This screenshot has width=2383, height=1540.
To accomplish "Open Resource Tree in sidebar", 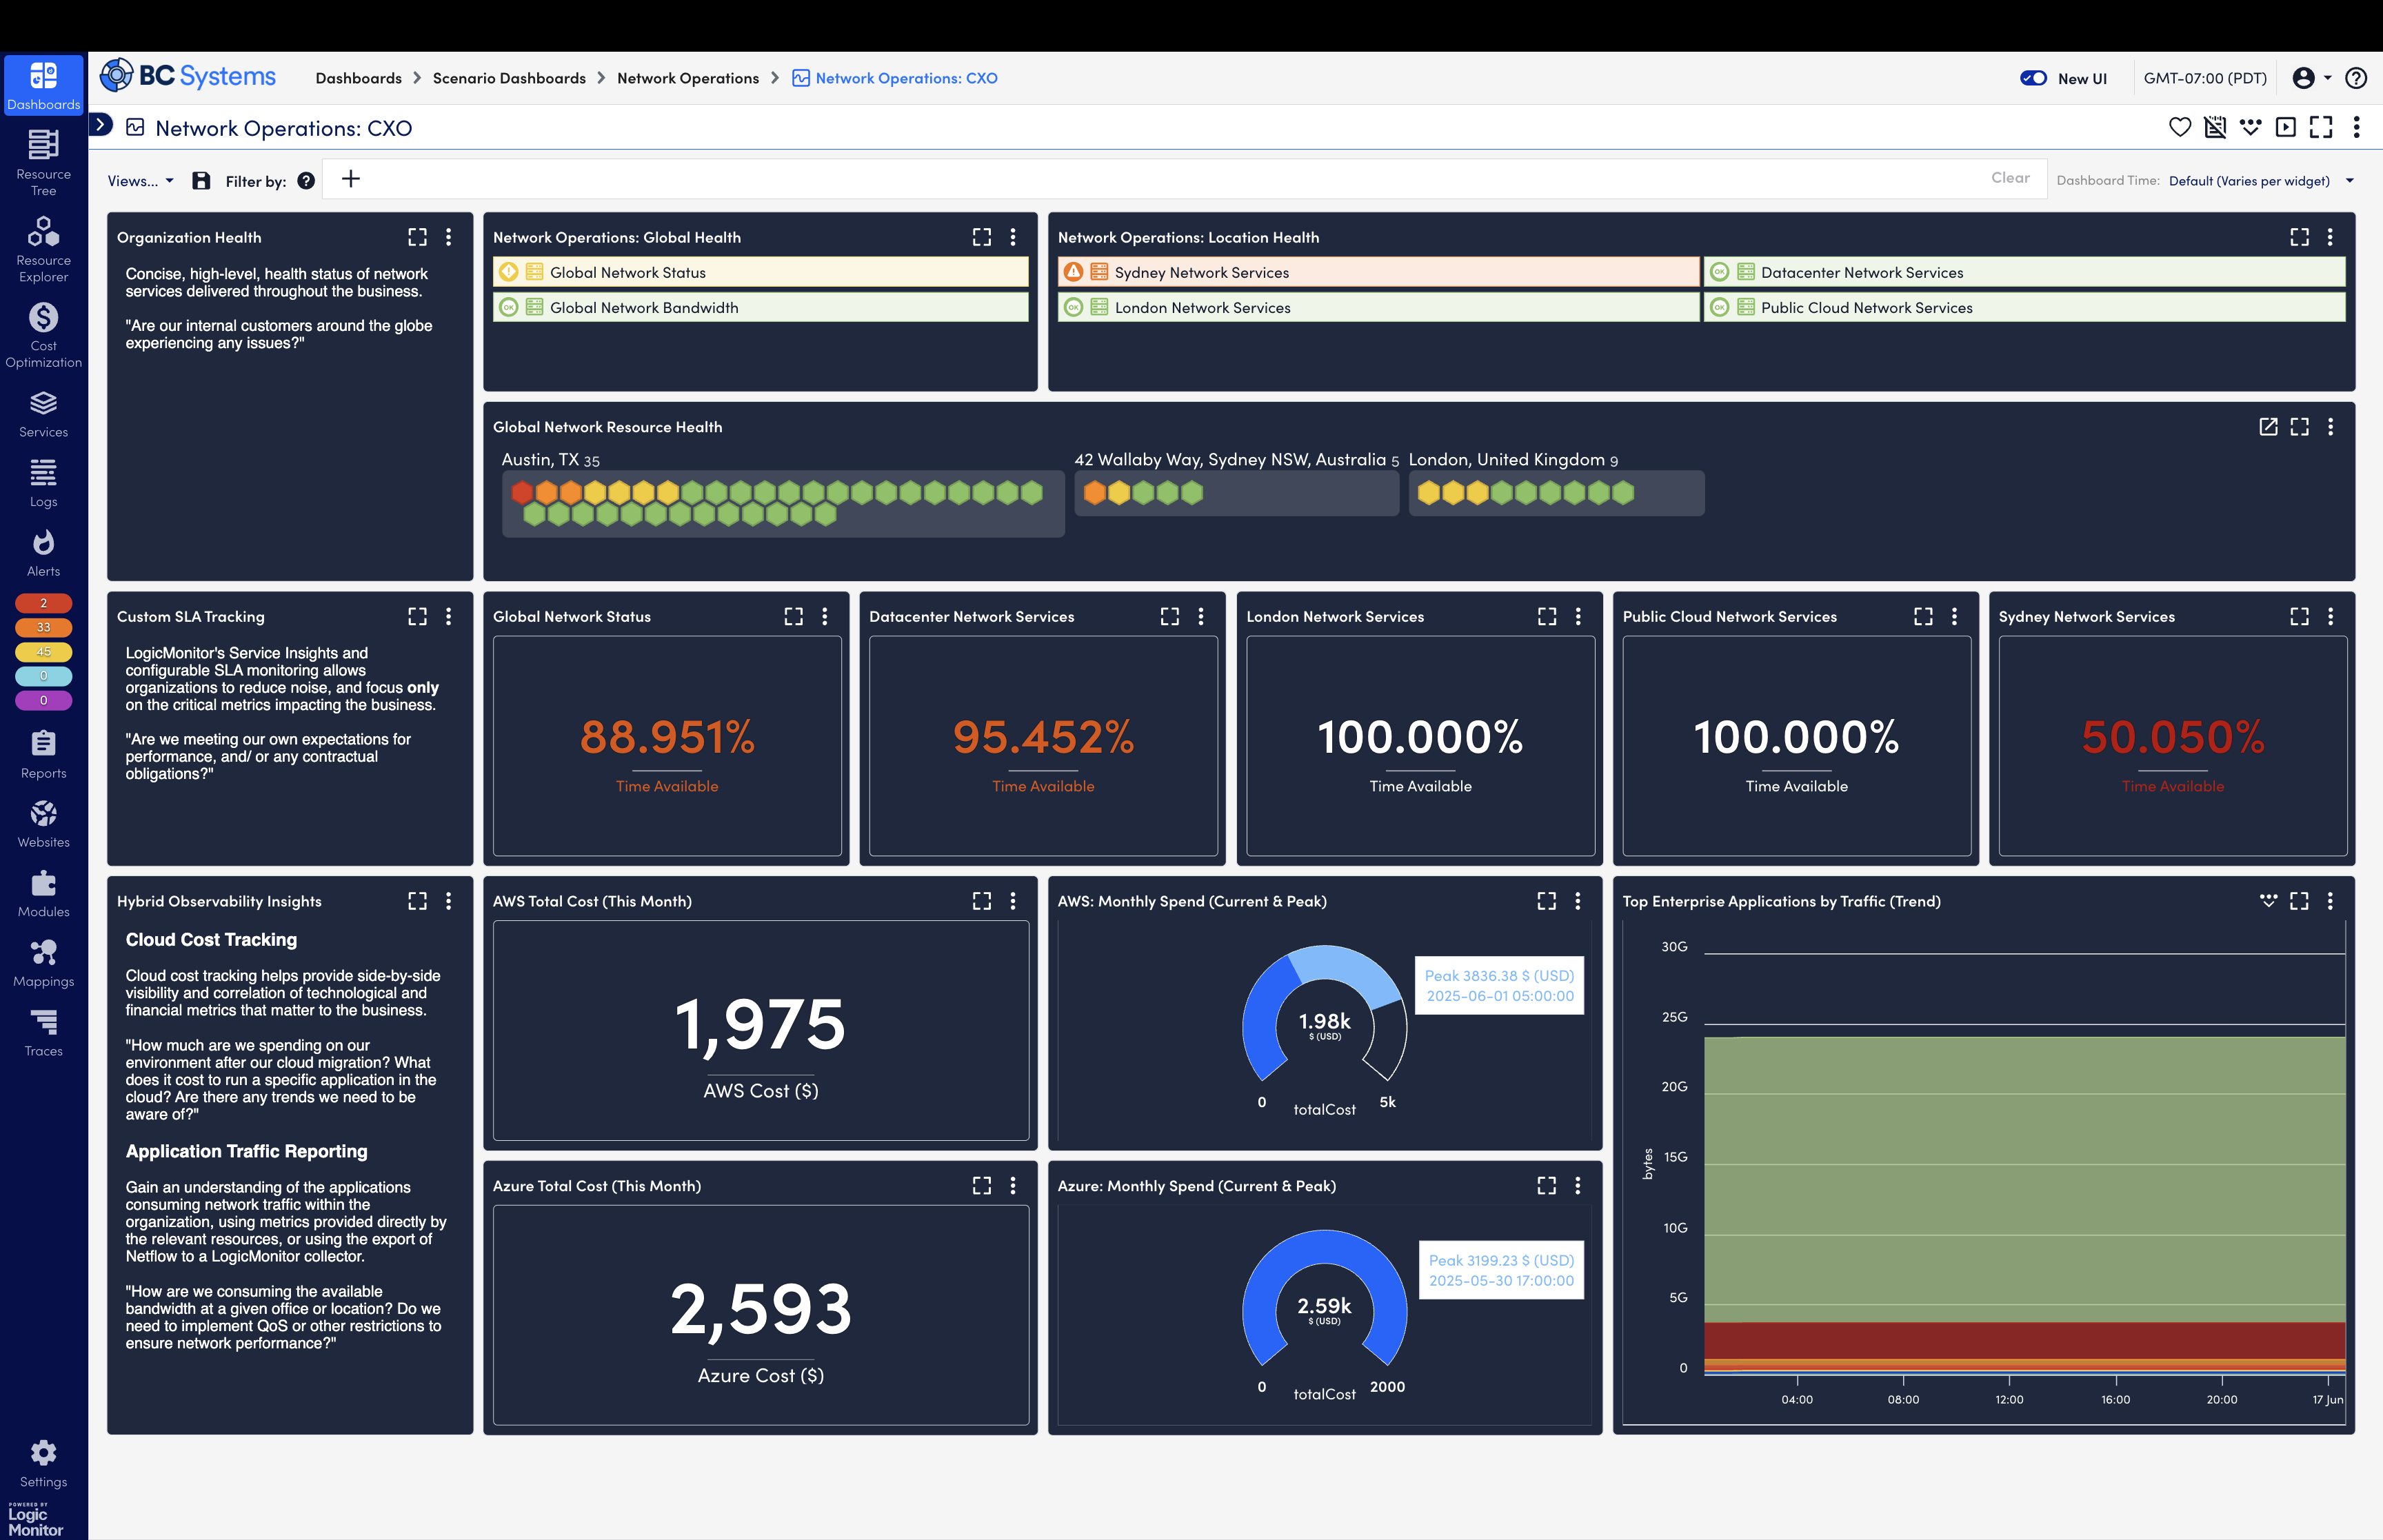I will point(43,163).
